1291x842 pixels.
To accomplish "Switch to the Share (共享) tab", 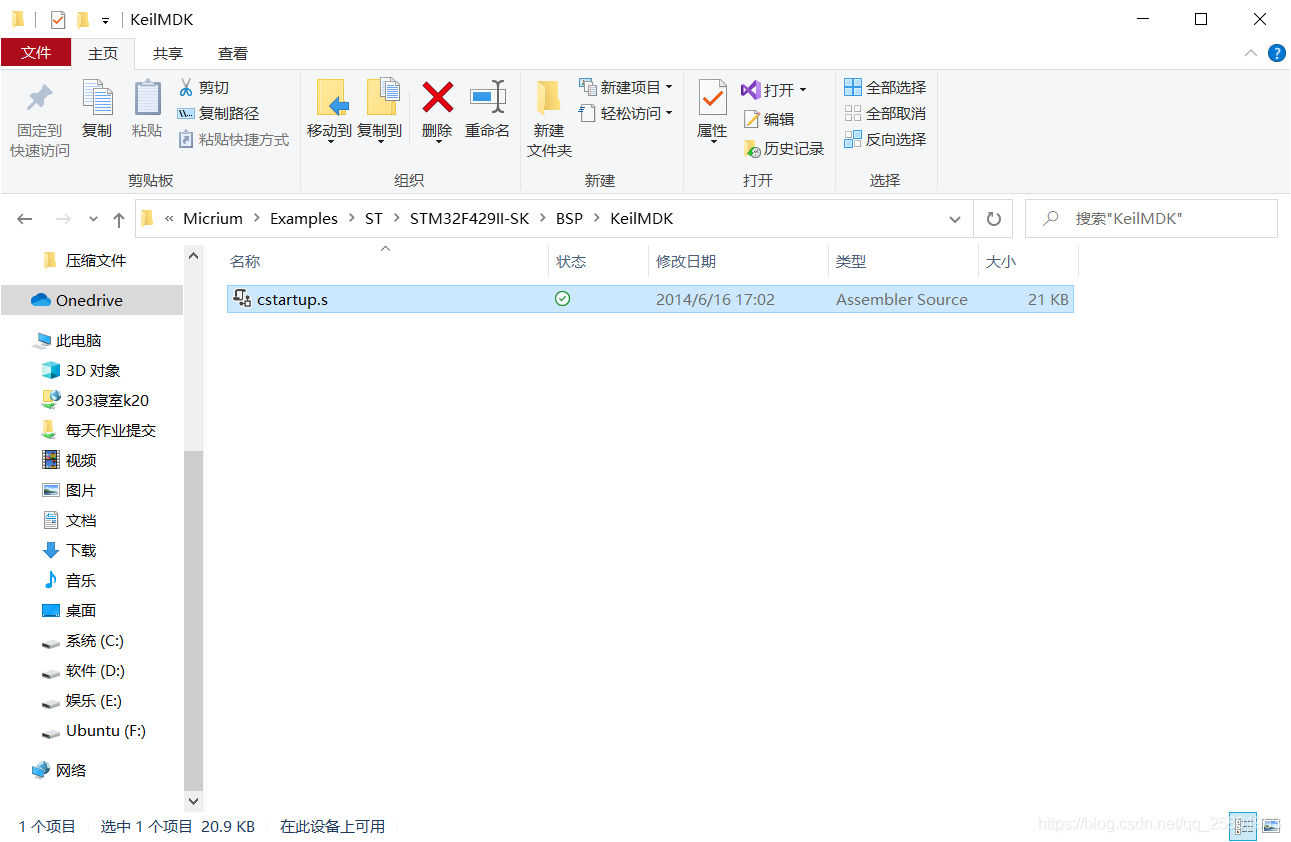I will [x=168, y=53].
